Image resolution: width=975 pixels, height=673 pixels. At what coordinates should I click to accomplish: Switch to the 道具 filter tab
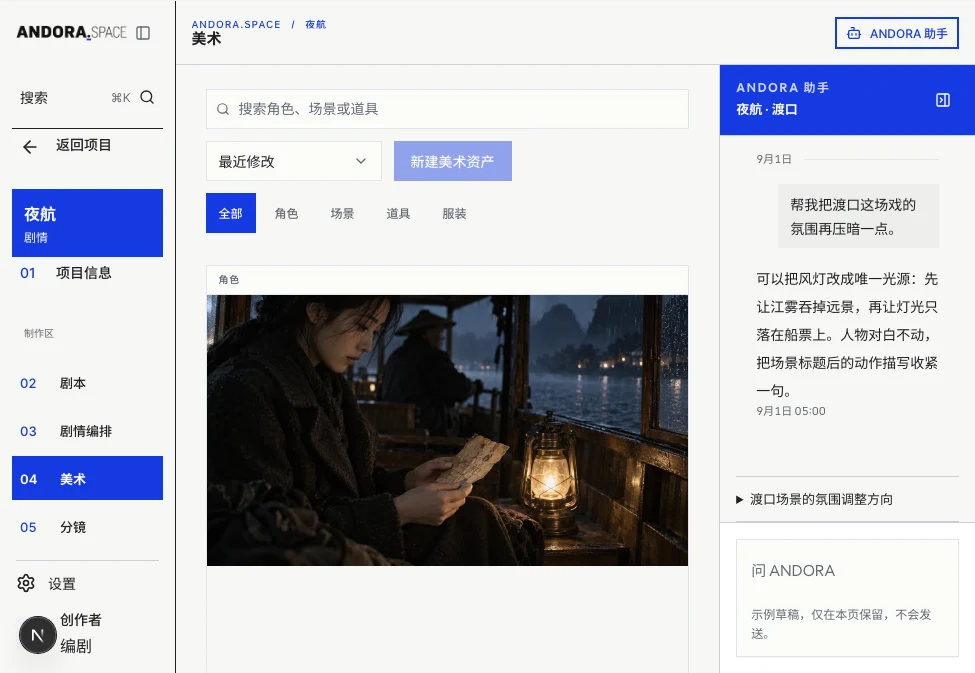point(399,213)
